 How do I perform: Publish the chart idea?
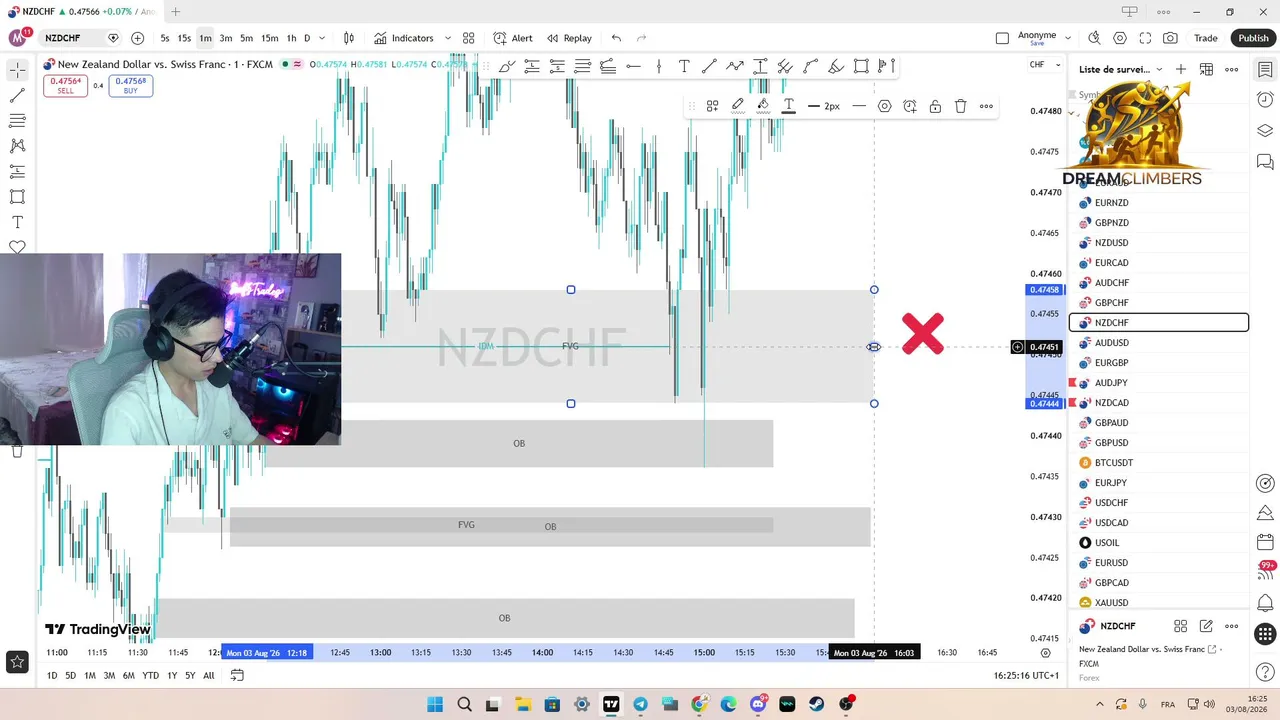click(1253, 38)
